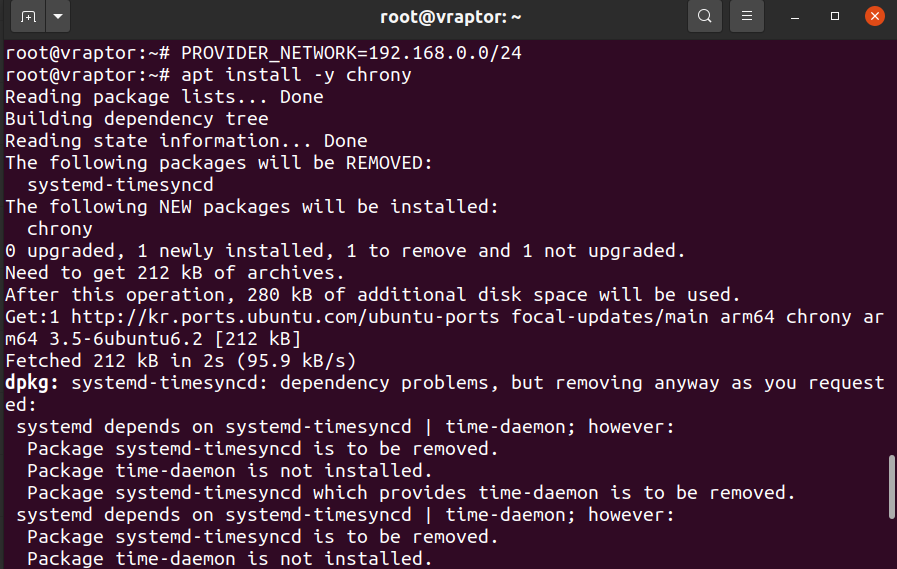Click the Building dependency tree line

tap(137, 119)
